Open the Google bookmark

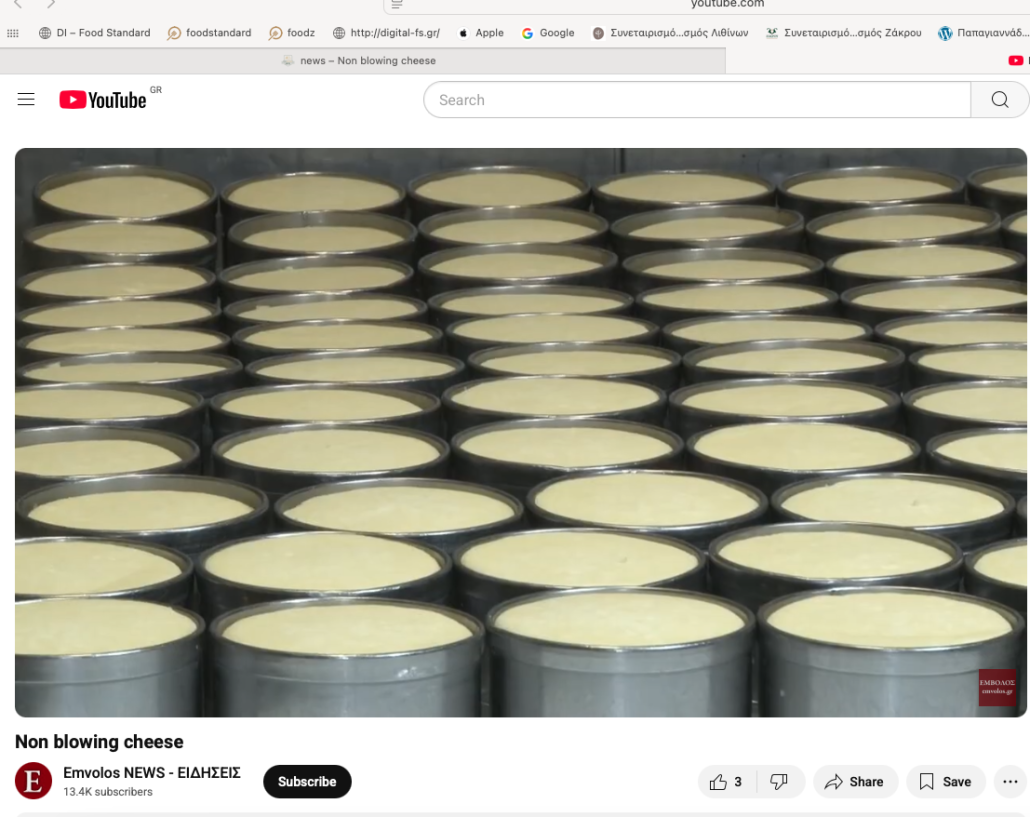point(548,33)
